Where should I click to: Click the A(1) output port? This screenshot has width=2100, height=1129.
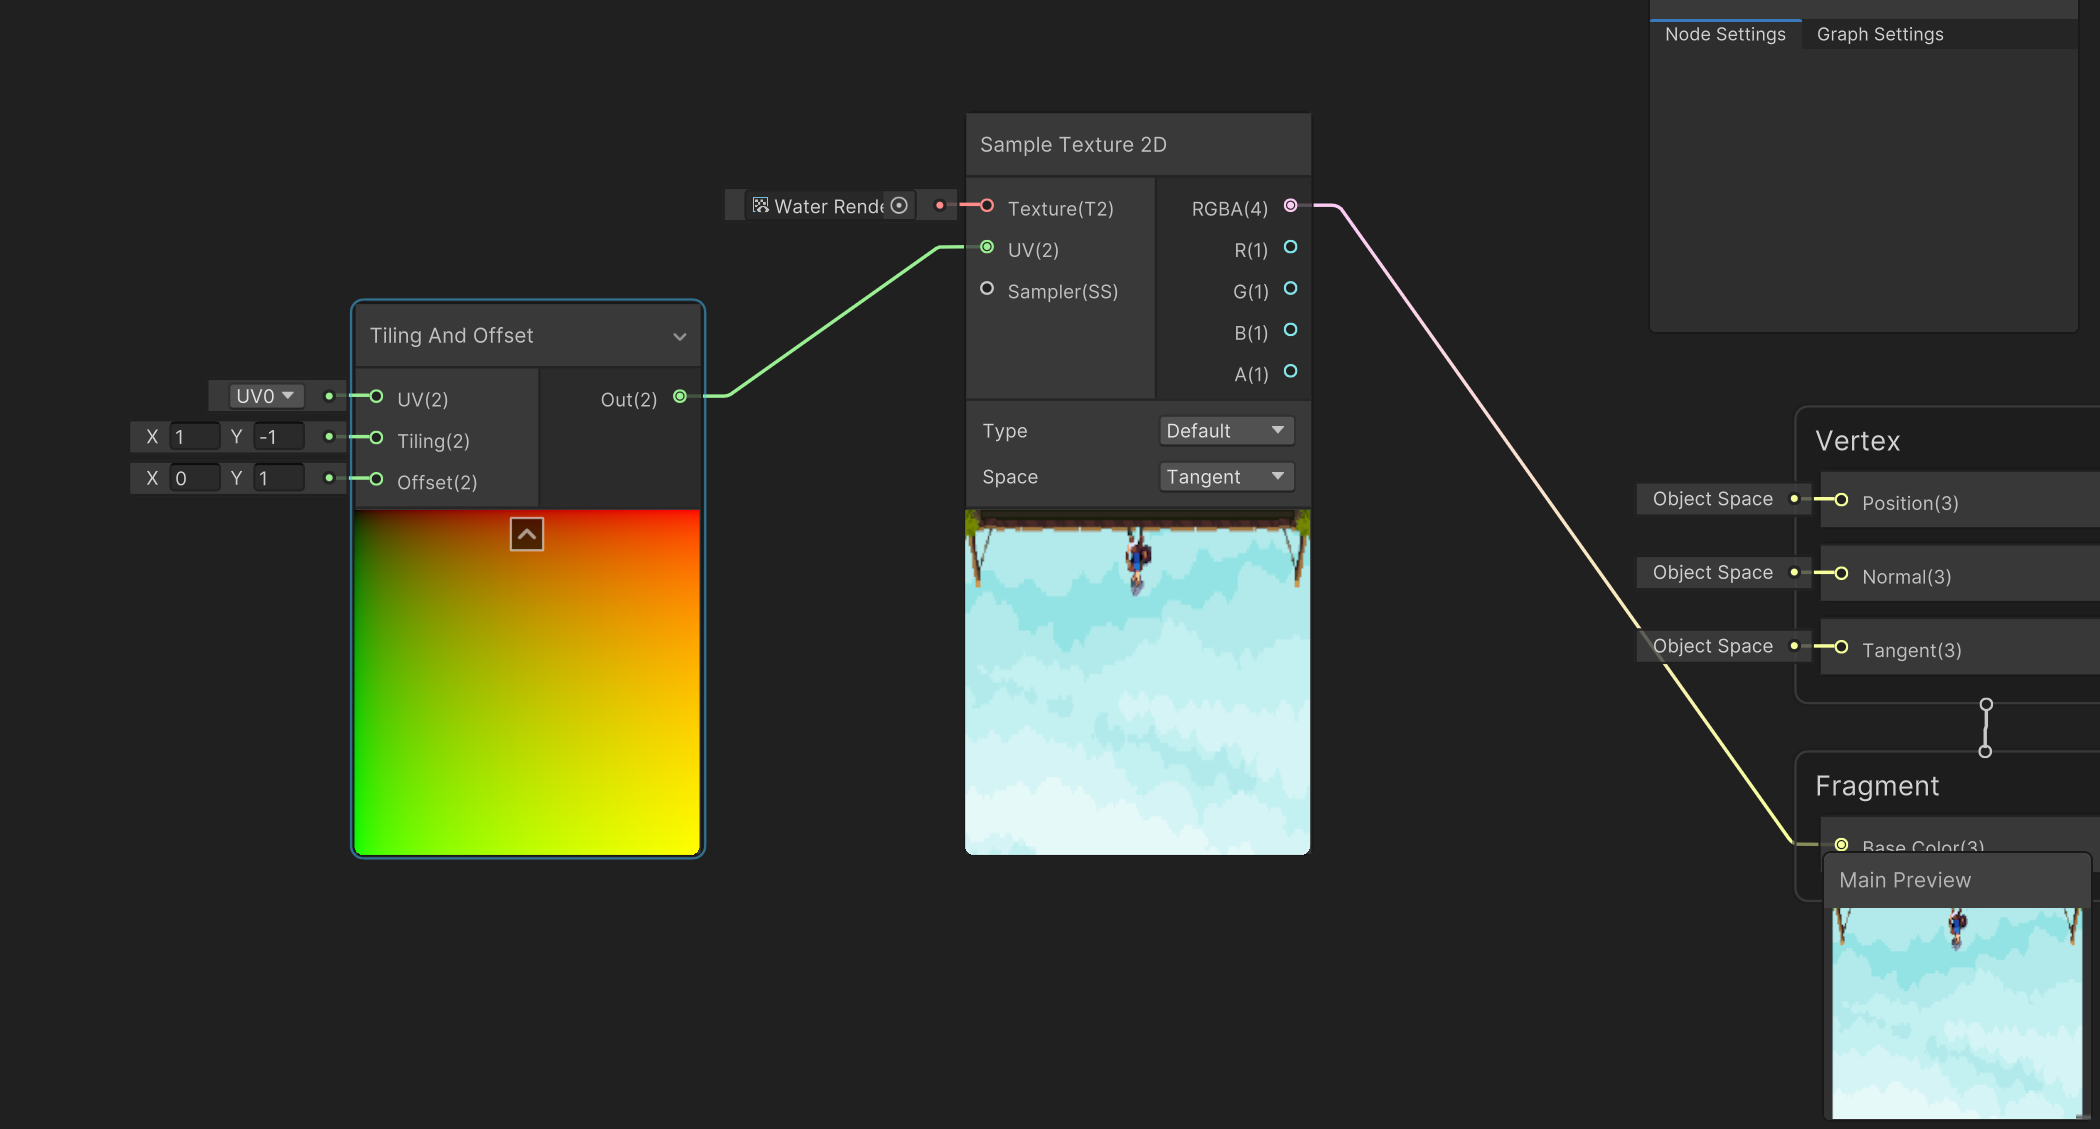[1291, 371]
